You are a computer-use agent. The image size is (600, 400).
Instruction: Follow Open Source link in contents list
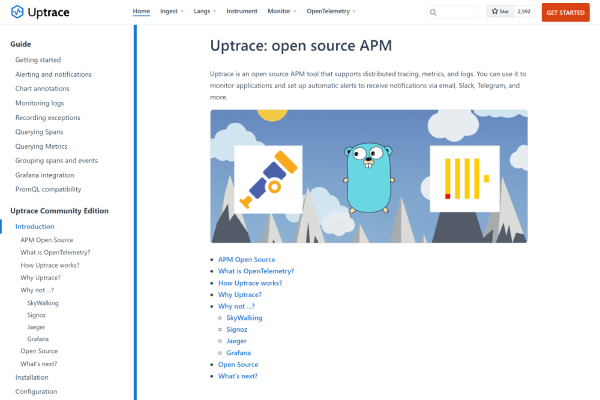coord(238,364)
